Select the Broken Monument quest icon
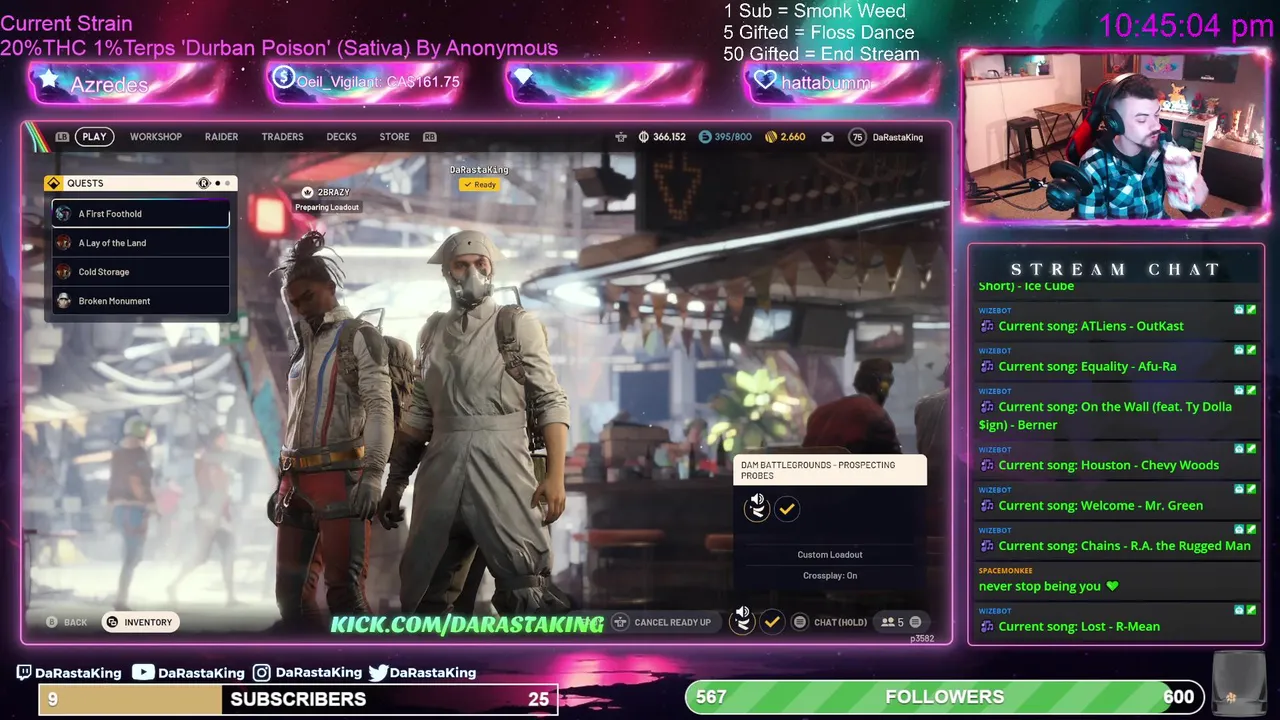The height and width of the screenshot is (720, 1280). pyautogui.click(x=63, y=301)
